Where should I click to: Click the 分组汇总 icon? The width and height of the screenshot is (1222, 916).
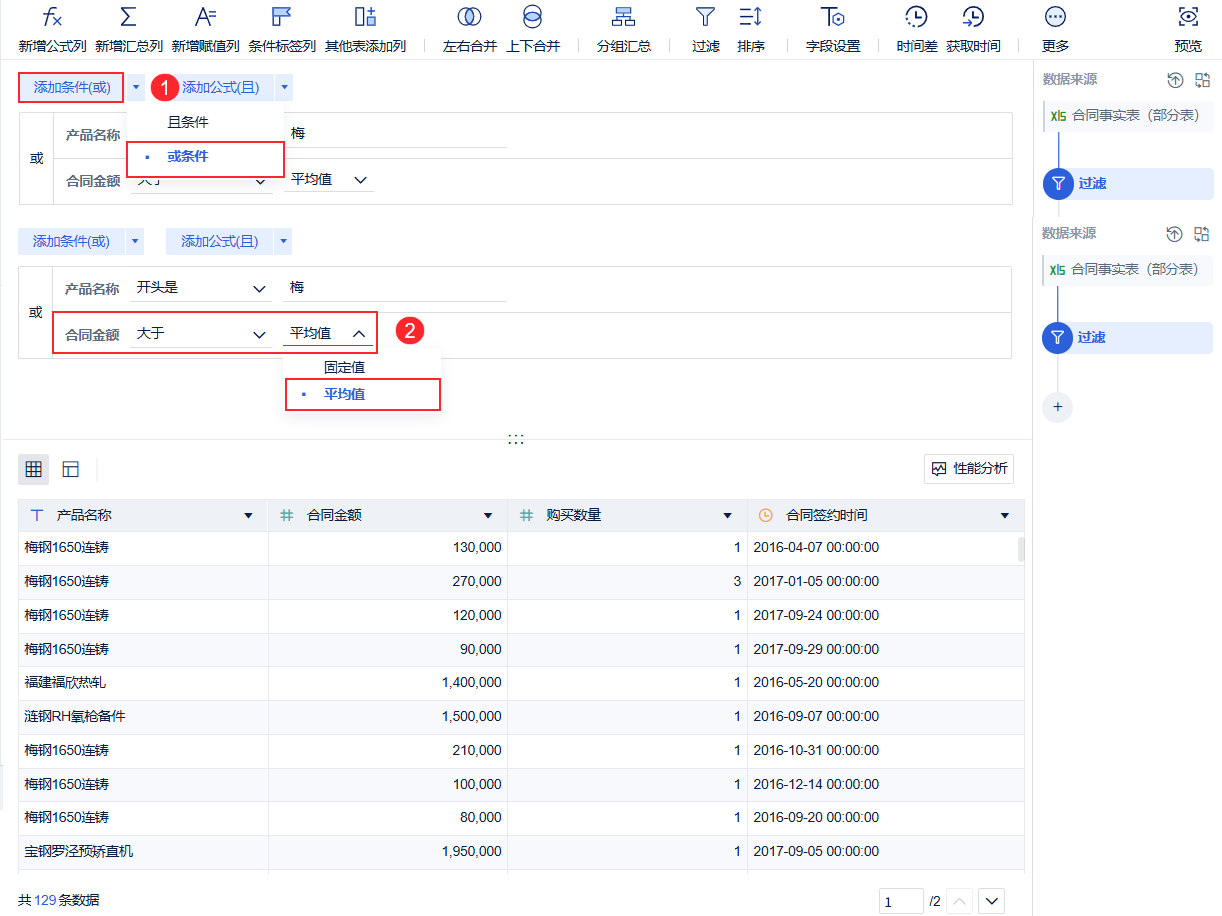coord(624,17)
